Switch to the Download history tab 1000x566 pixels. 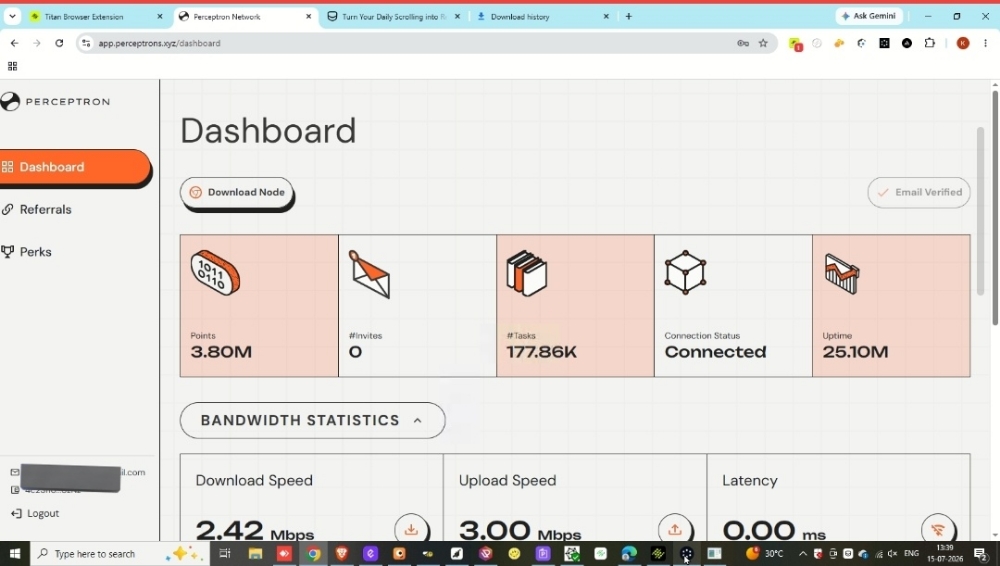pos(543,17)
